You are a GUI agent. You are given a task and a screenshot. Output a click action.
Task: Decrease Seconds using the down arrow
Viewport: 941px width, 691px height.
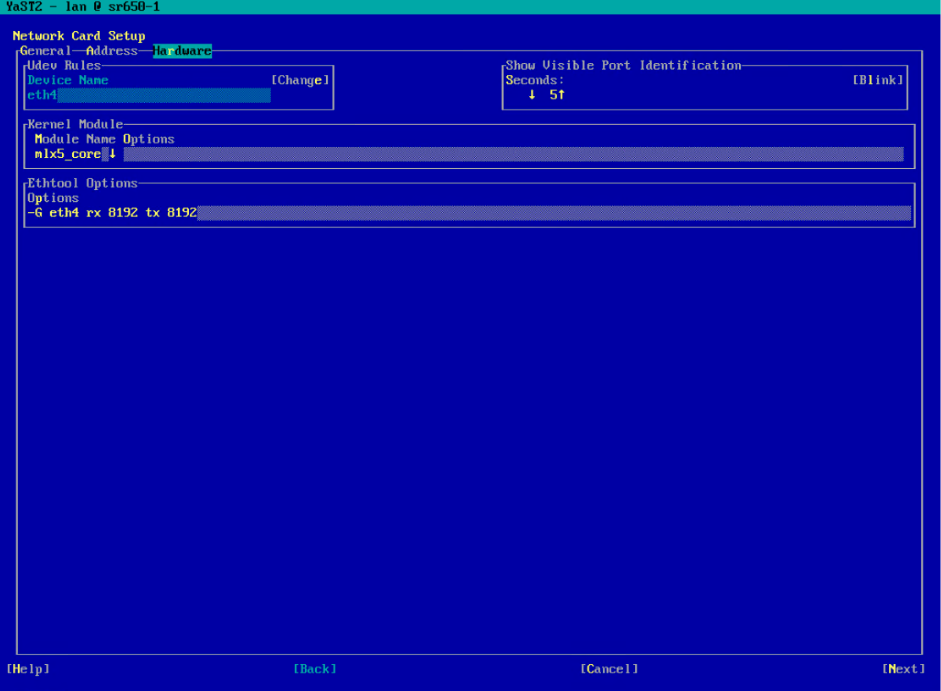(532, 95)
